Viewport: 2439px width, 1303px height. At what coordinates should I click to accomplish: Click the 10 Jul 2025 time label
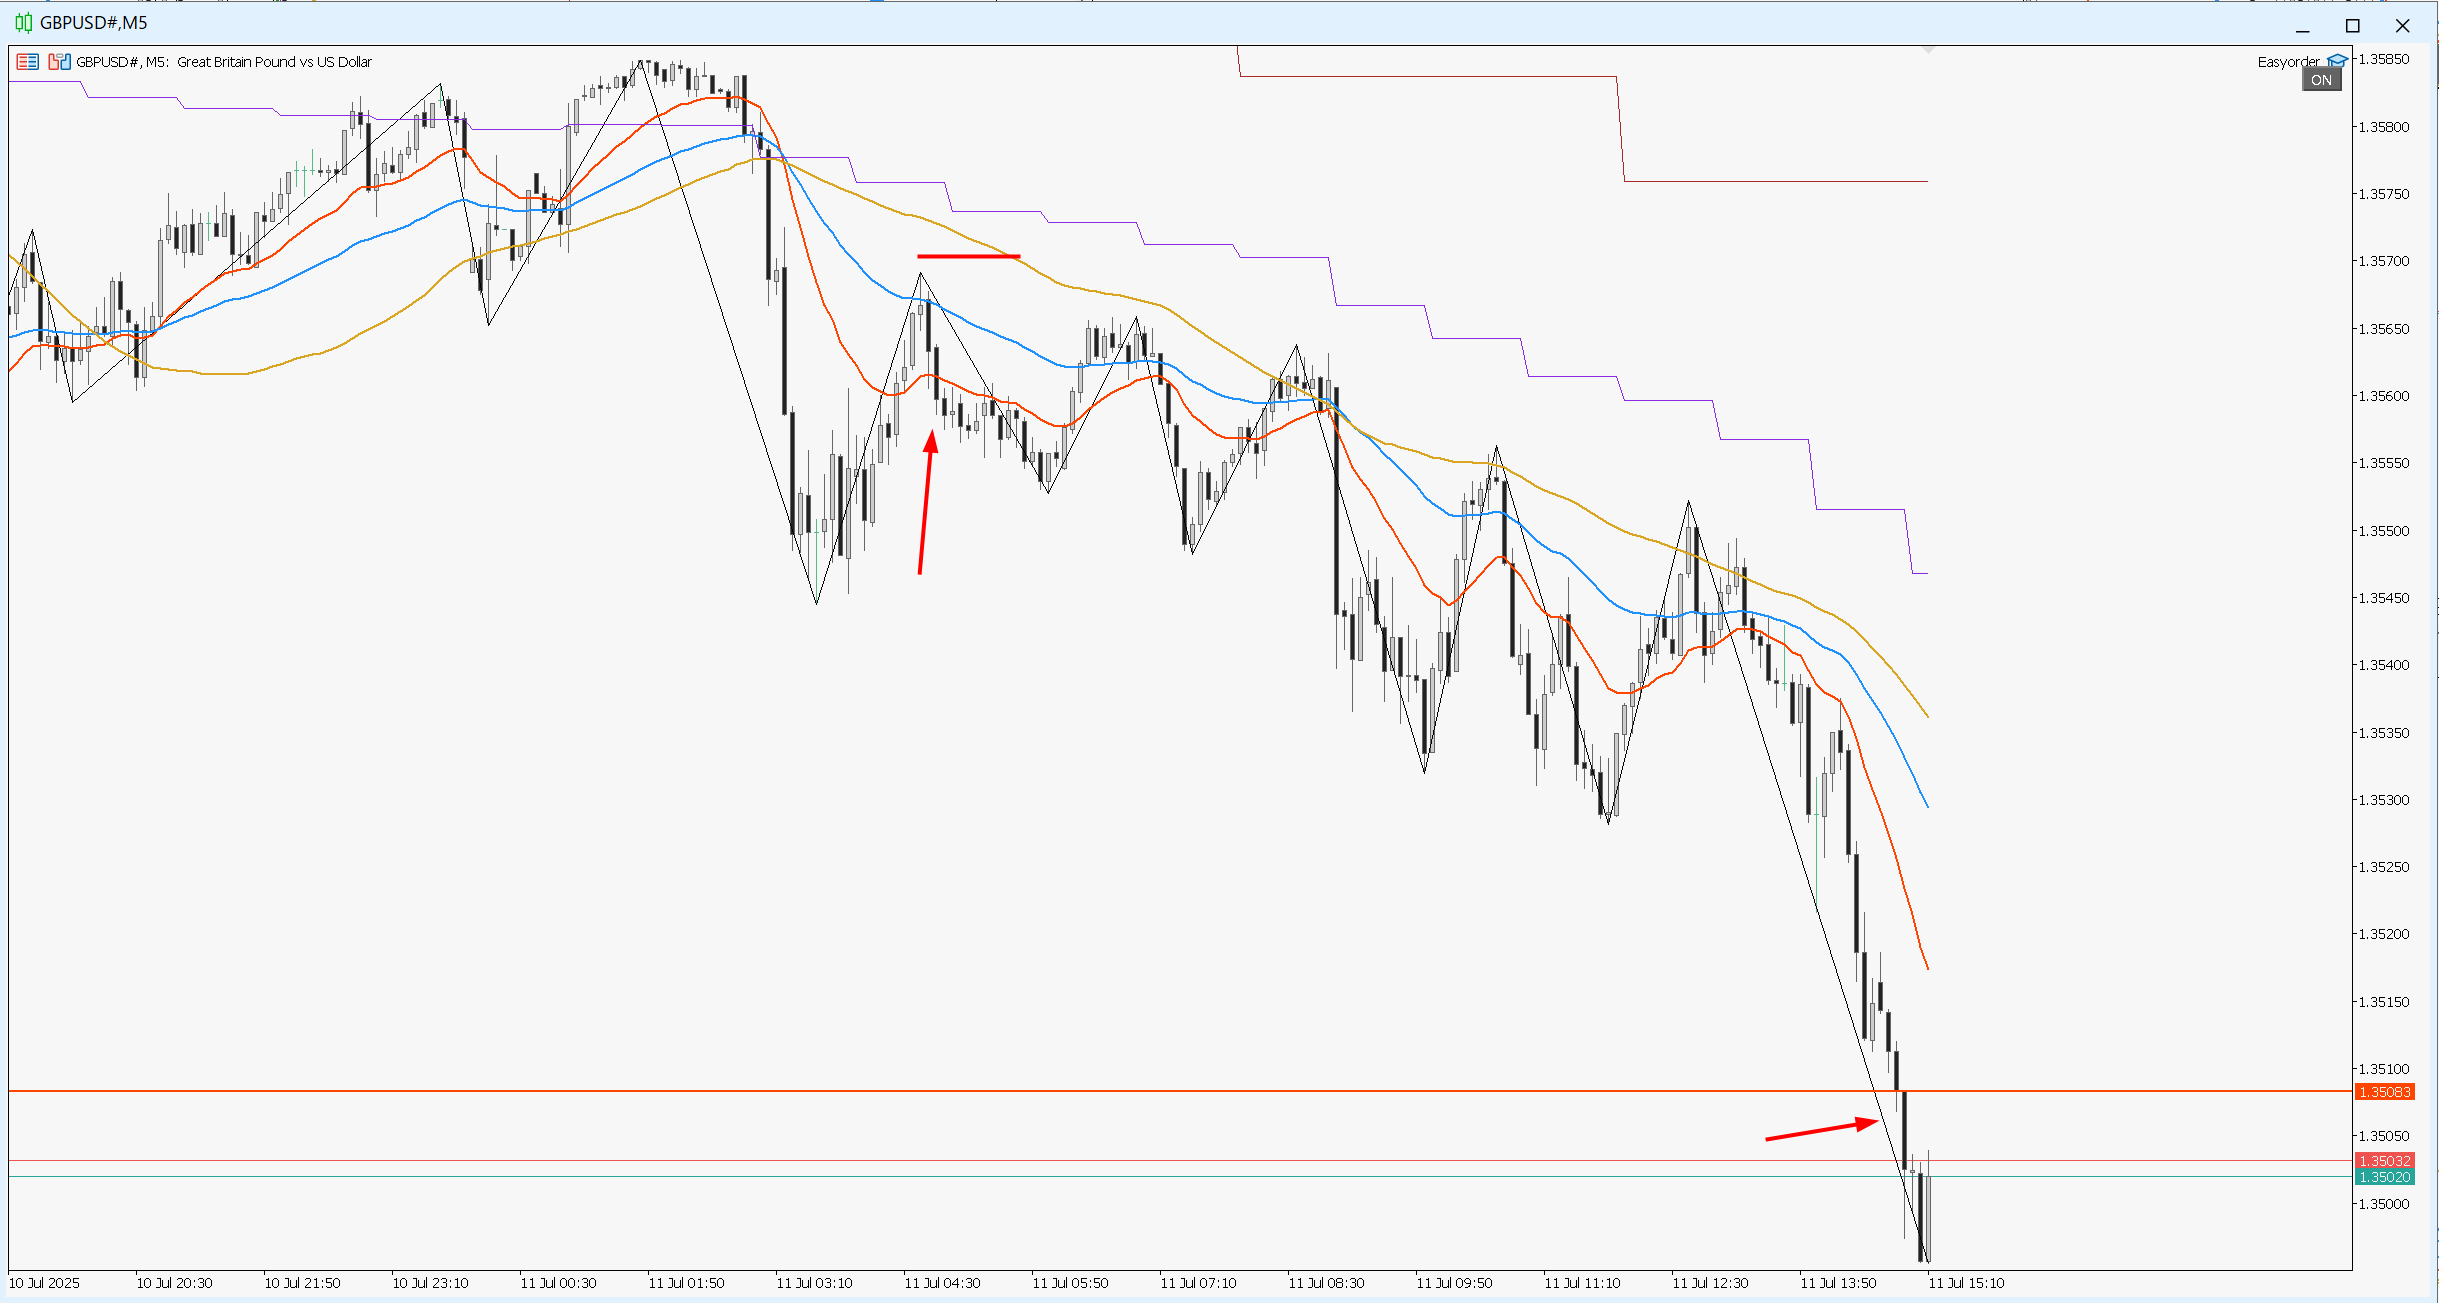[x=44, y=1283]
